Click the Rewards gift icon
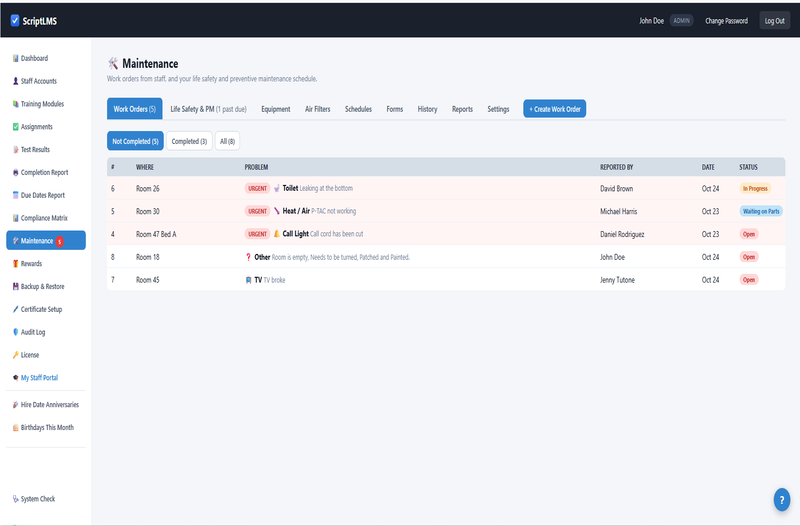Viewport: 800px width, 526px height. (15, 264)
